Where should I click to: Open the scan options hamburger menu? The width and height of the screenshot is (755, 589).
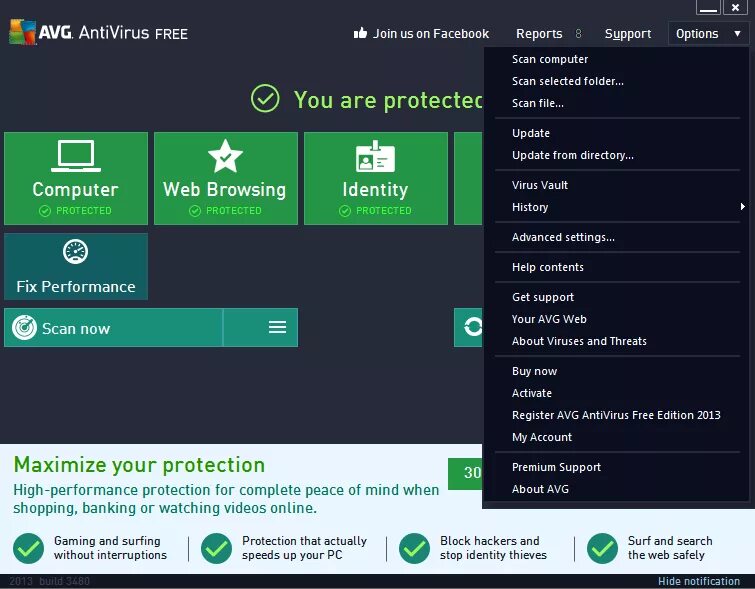click(277, 327)
